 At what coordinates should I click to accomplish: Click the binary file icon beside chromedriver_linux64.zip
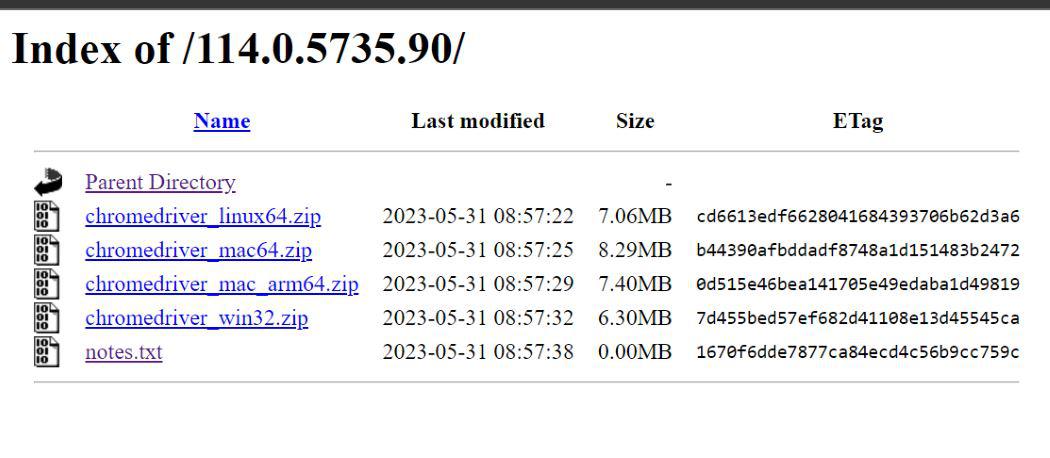(x=47, y=216)
